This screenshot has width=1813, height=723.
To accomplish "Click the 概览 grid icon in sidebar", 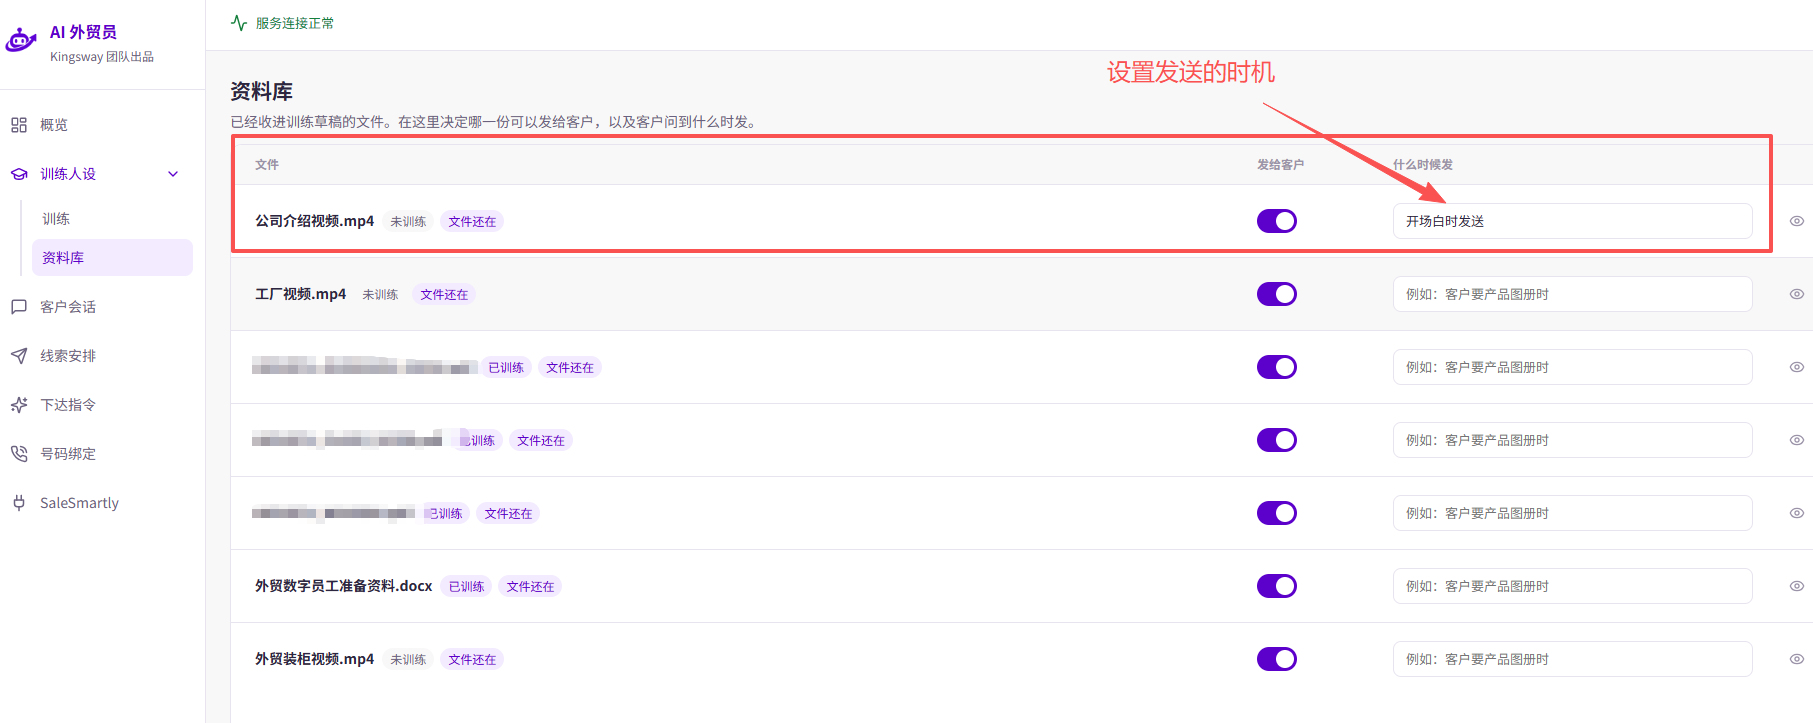I will click(19, 125).
